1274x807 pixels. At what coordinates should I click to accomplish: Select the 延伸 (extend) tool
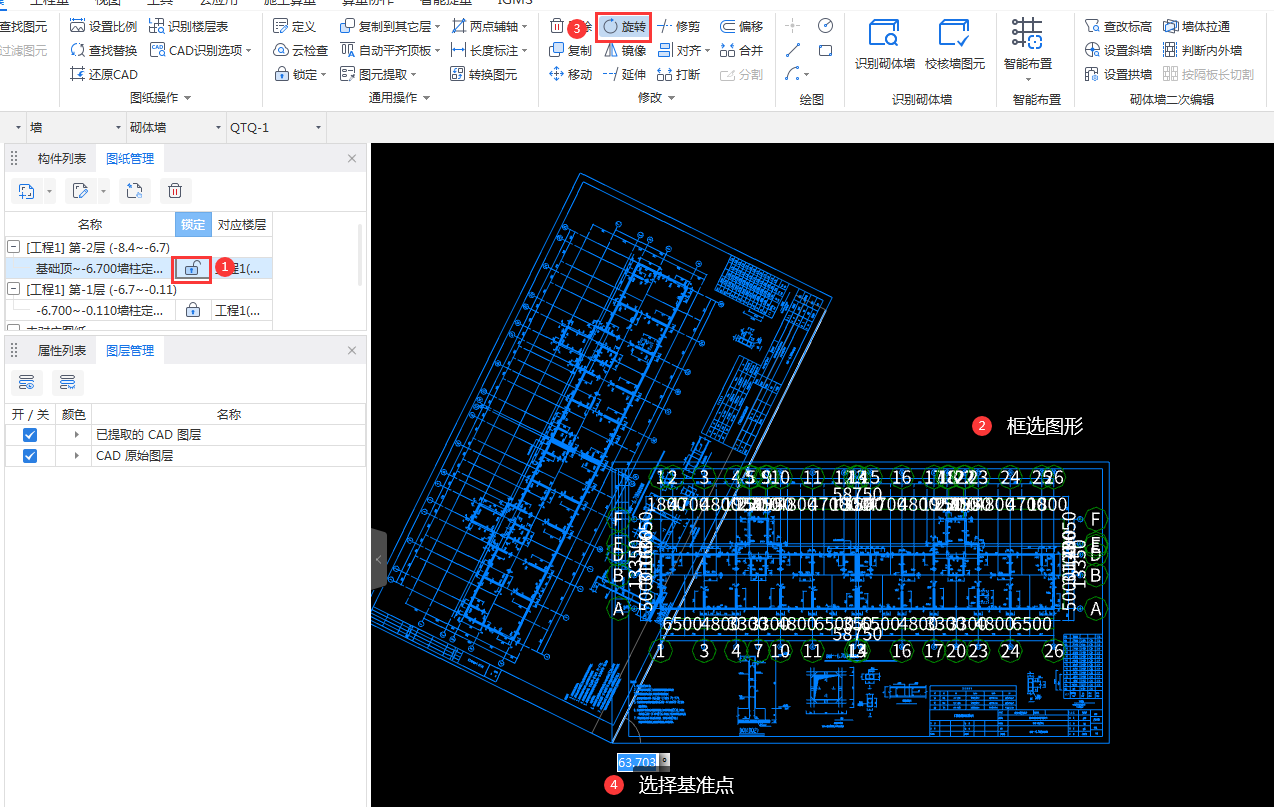(x=624, y=74)
